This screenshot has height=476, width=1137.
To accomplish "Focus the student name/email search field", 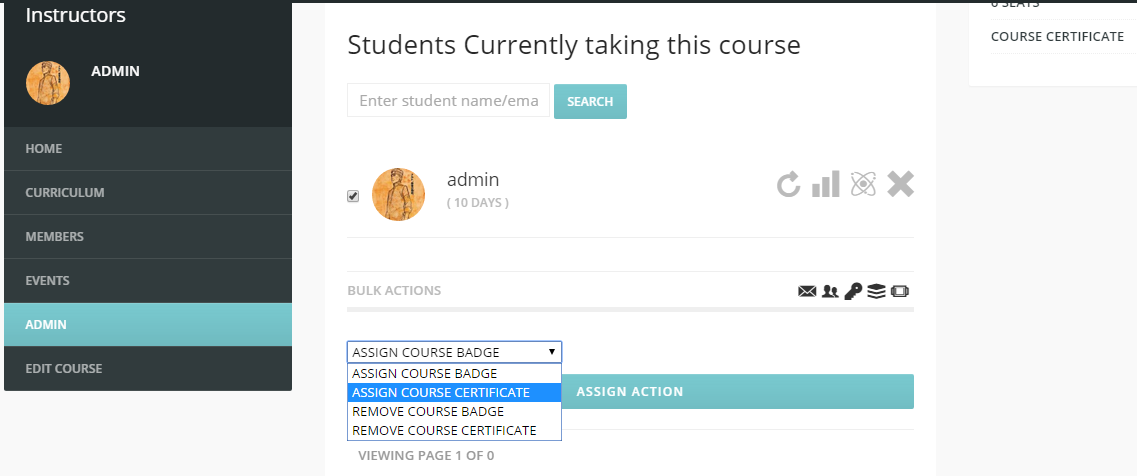I will (448, 100).
